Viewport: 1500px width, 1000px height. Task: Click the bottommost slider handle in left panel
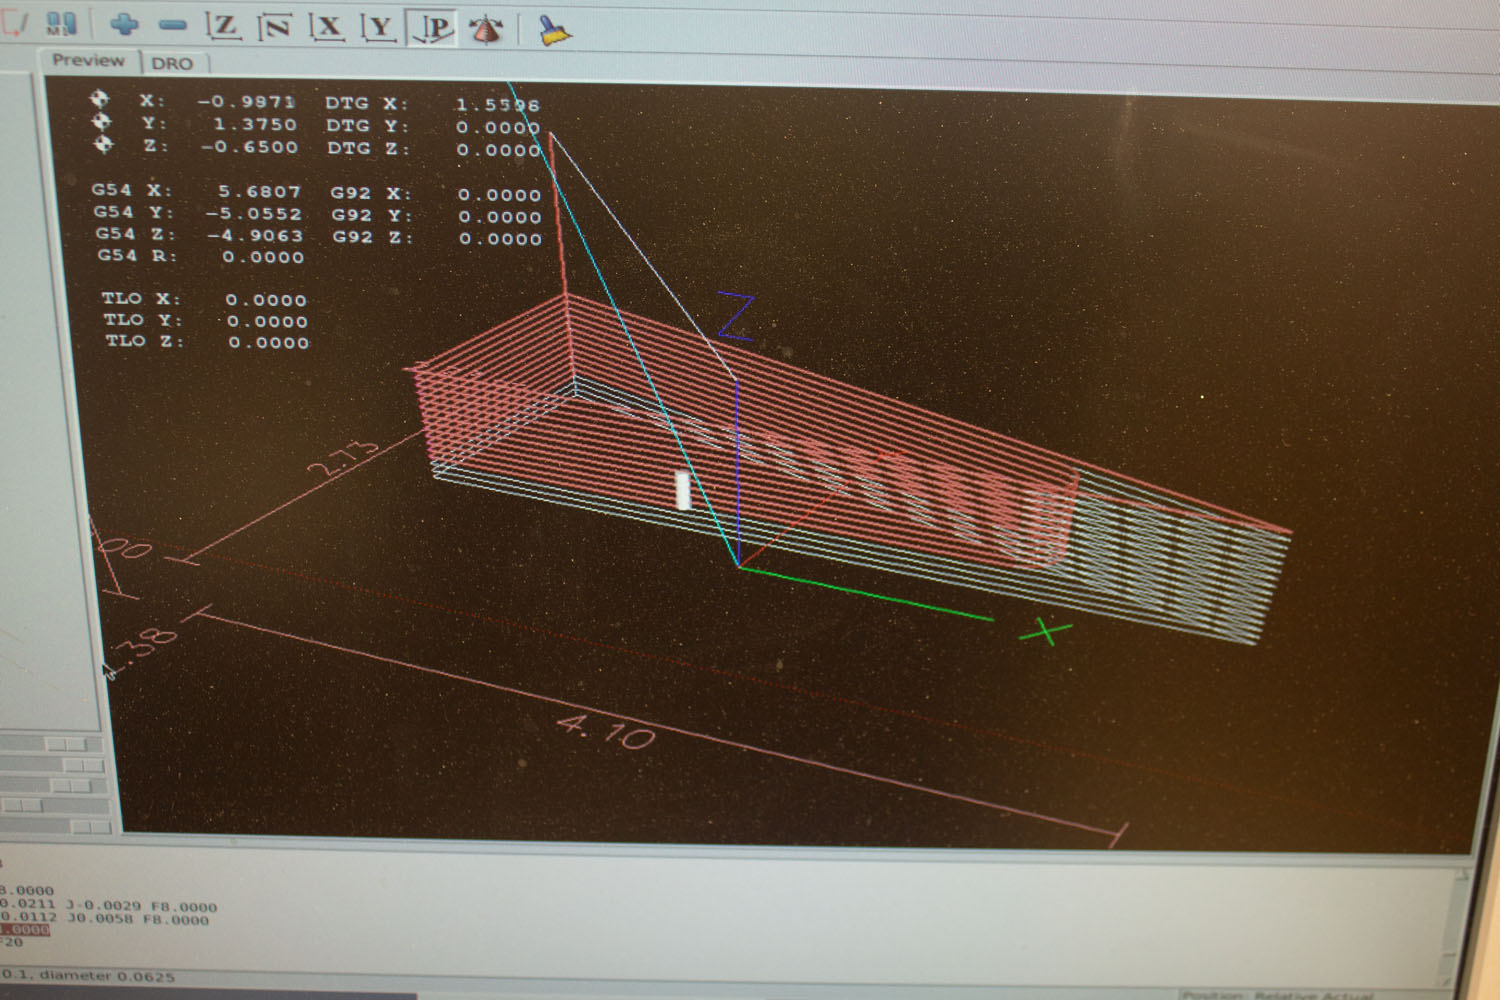90,827
